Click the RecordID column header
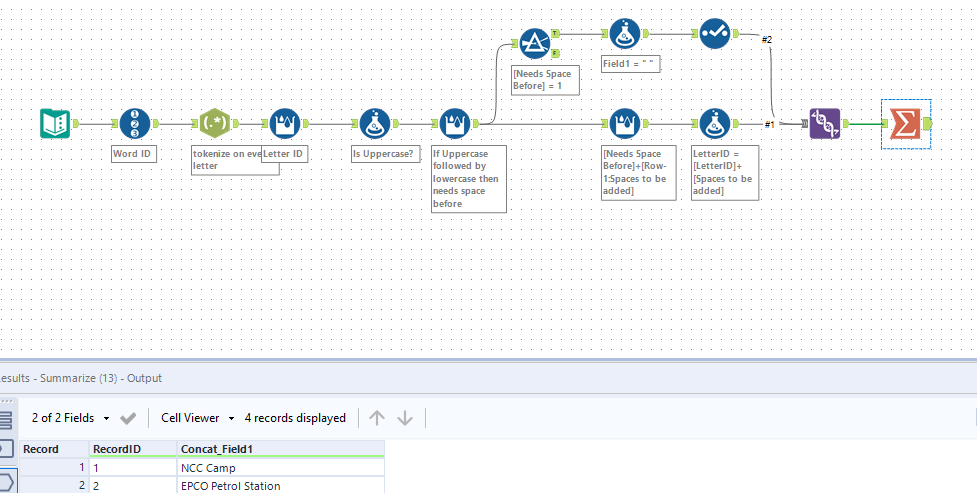Image resolution: width=977 pixels, height=493 pixels. [133, 449]
